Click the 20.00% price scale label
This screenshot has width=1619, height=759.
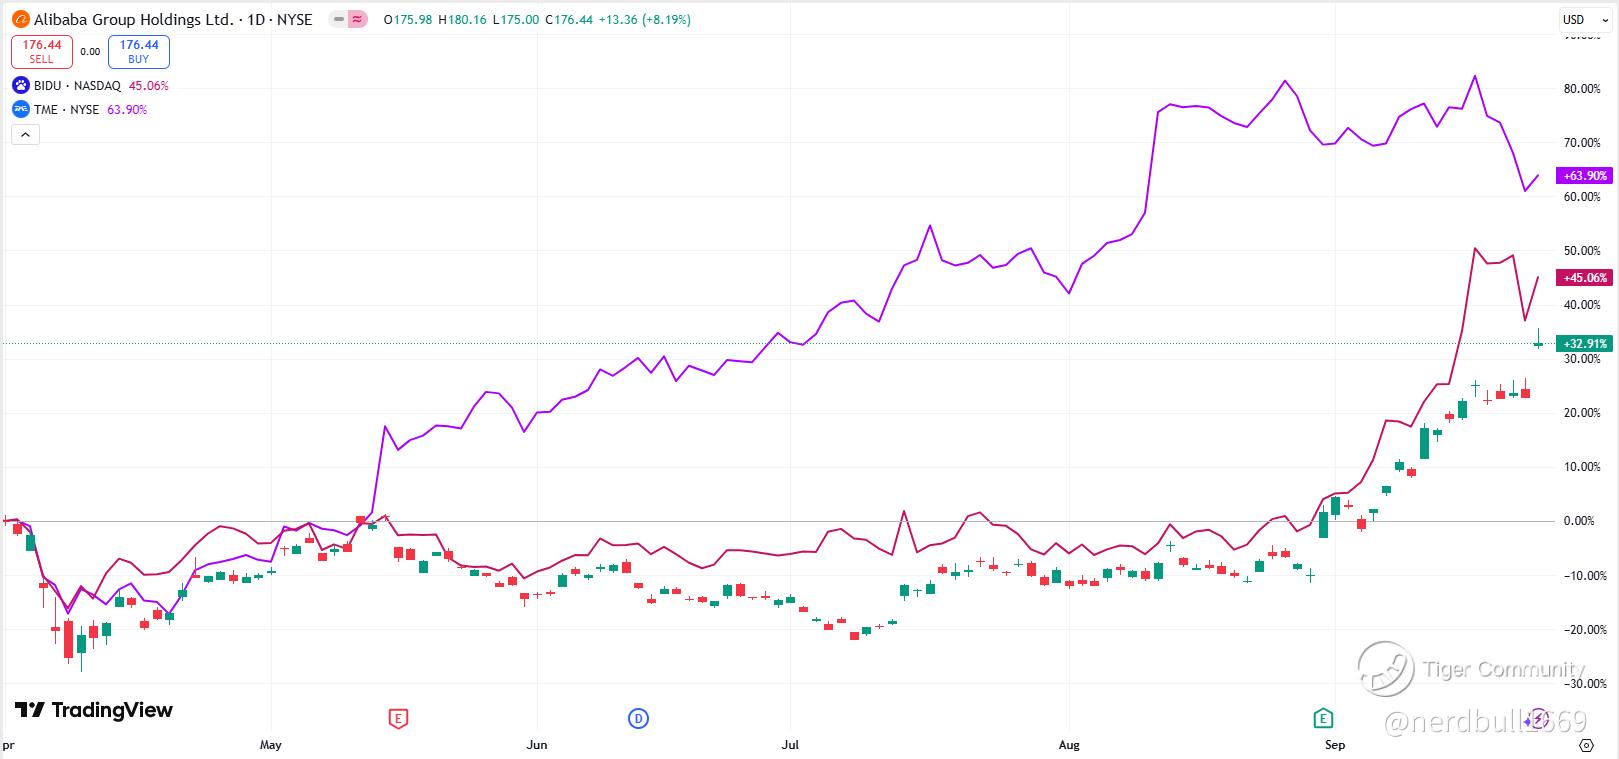[x=1582, y=413]
